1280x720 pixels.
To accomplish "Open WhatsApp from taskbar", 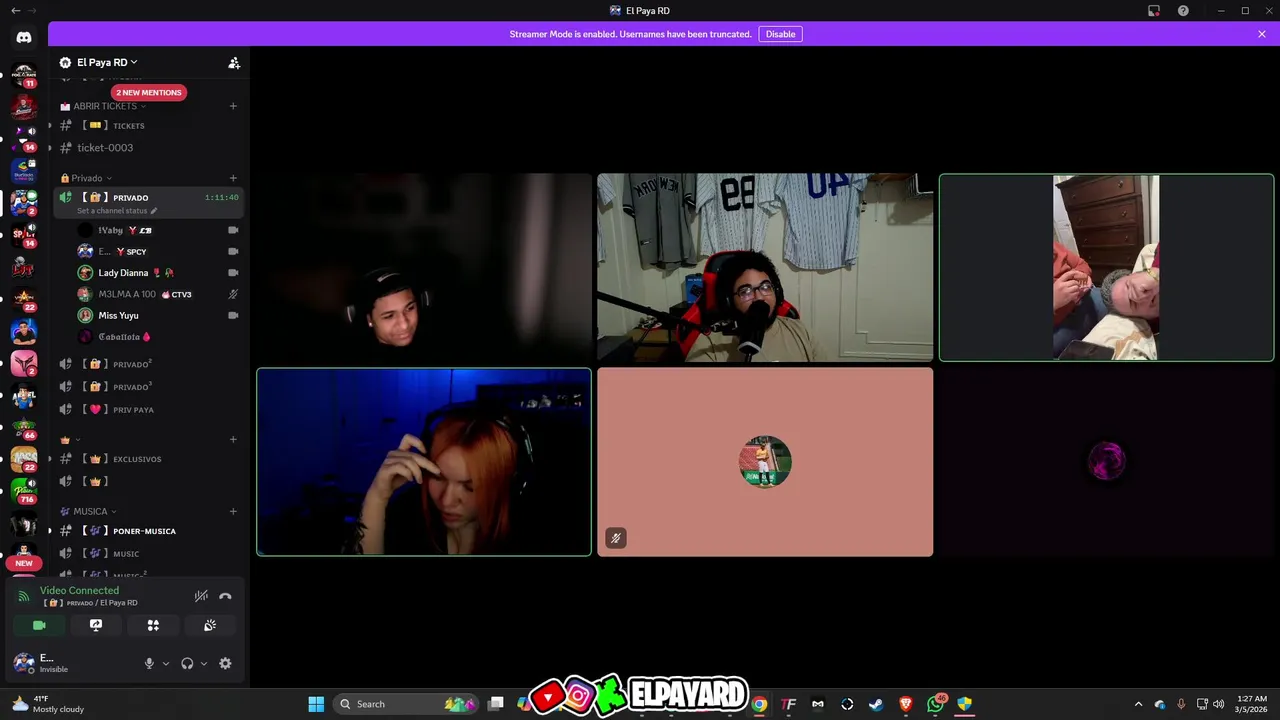I will point(935,704).
